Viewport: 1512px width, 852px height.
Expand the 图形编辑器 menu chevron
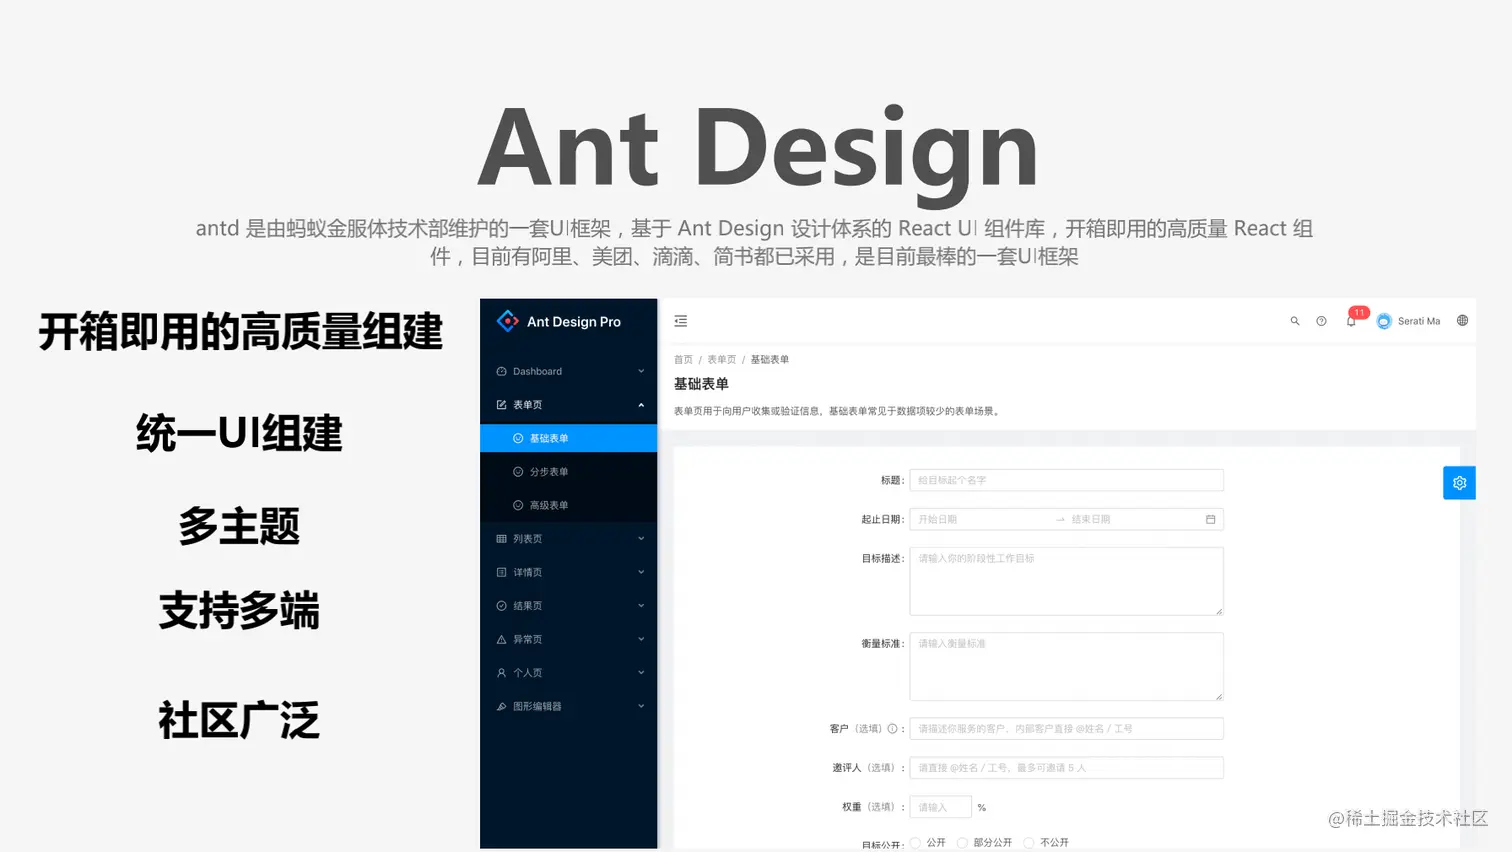tap(641, 706)
